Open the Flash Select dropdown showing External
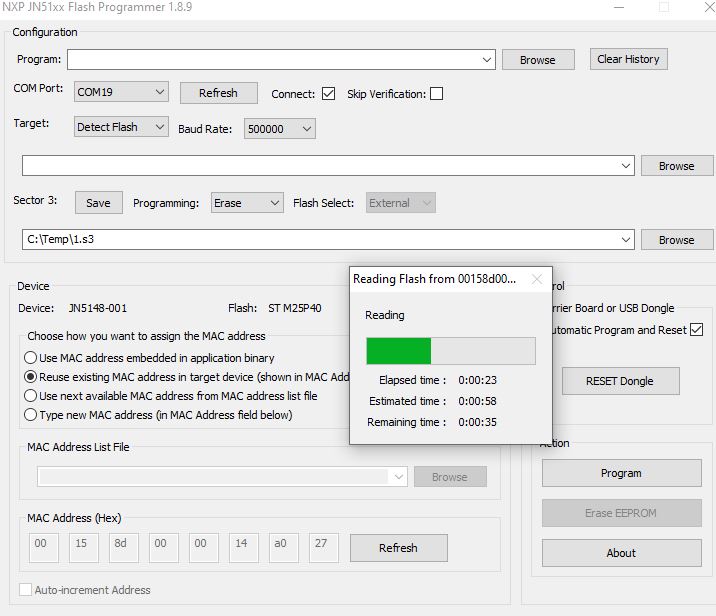The width and height of the screenshot is (716, 616). pos(400,203)
